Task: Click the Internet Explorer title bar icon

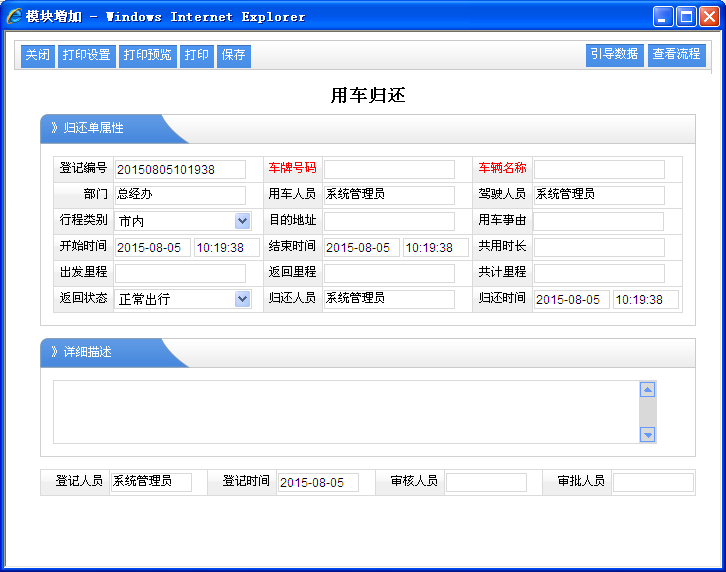Action: [14, 16]
